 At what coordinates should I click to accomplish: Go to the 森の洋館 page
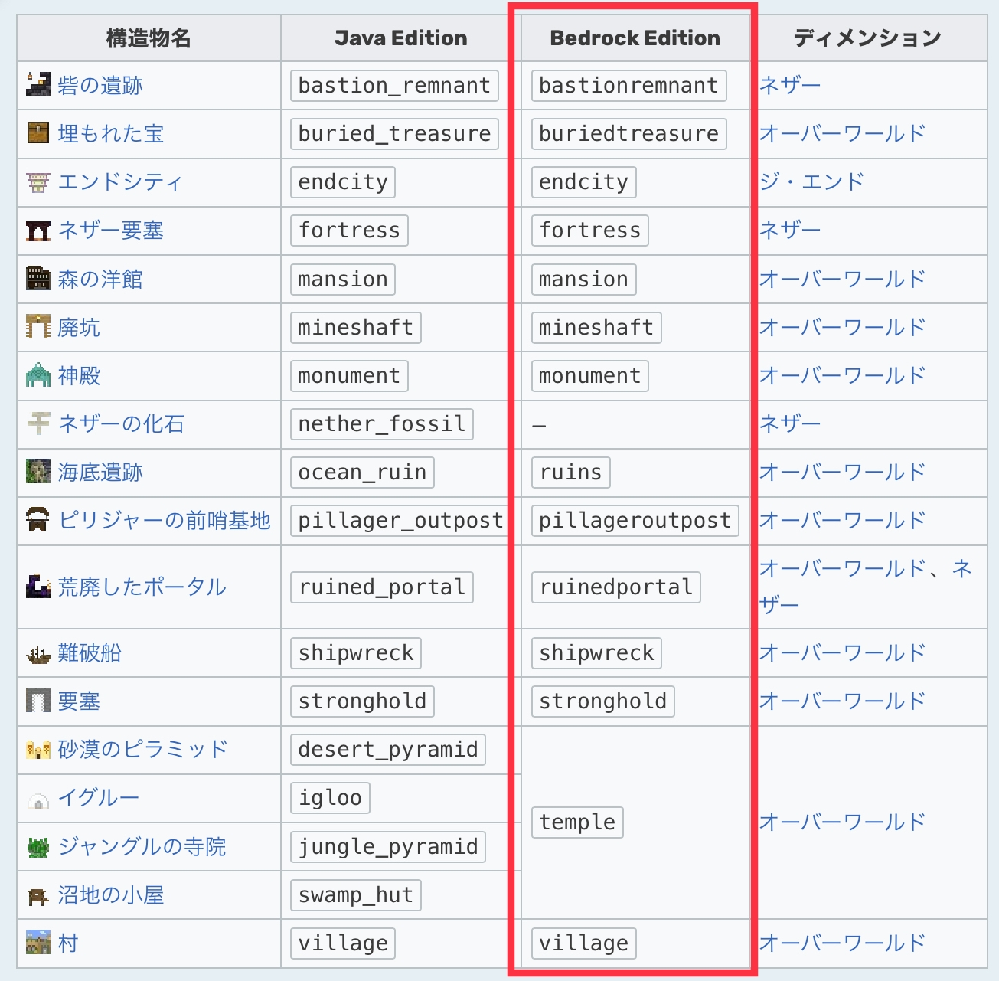tap(100, 279)
